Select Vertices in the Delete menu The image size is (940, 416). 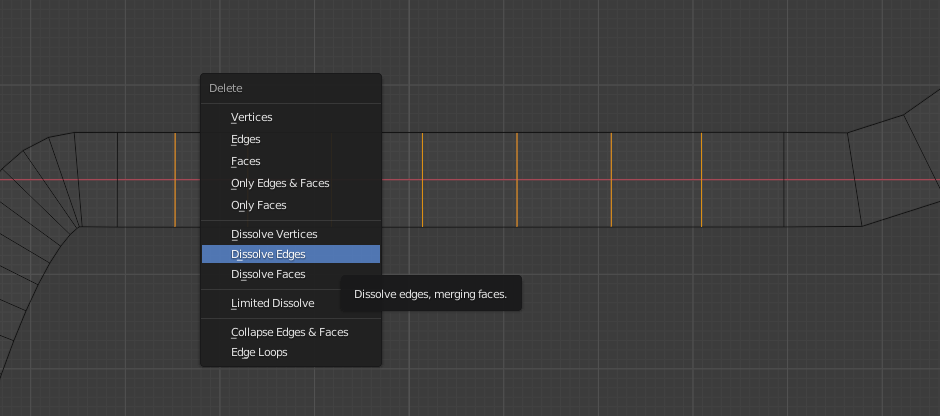pos(291,117)
